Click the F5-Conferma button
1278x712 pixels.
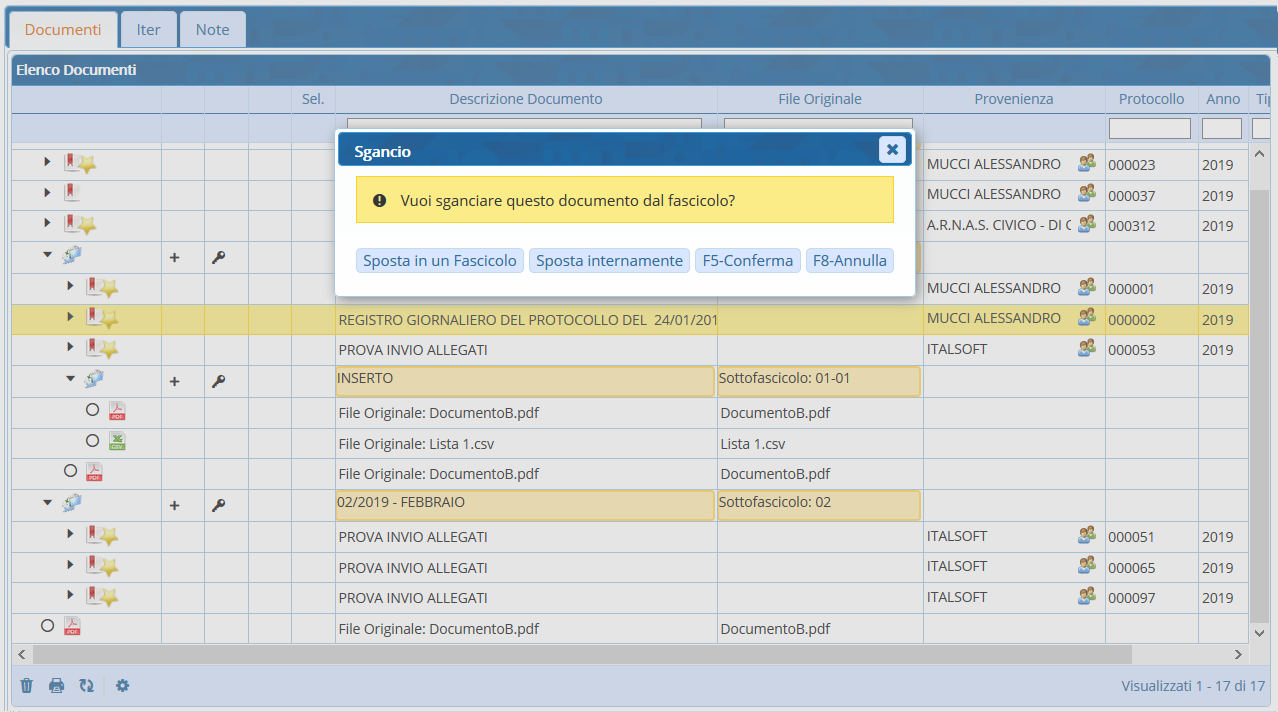748,261
